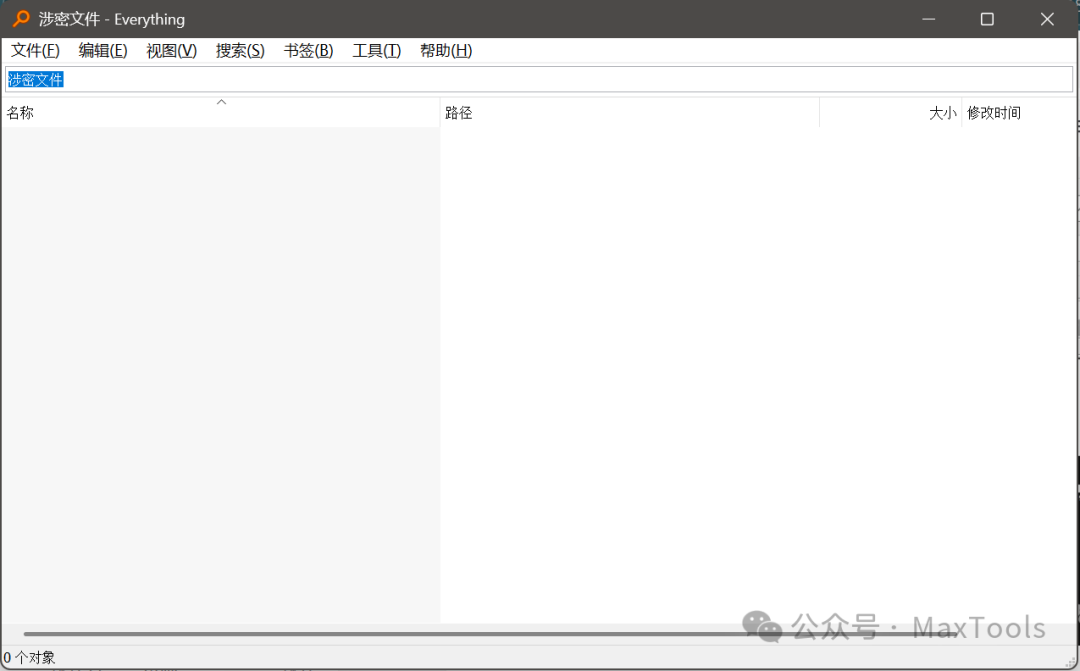Sort results by the 路径 column header
This screenshot has width=1080, height=671.
tap(630, 112)
